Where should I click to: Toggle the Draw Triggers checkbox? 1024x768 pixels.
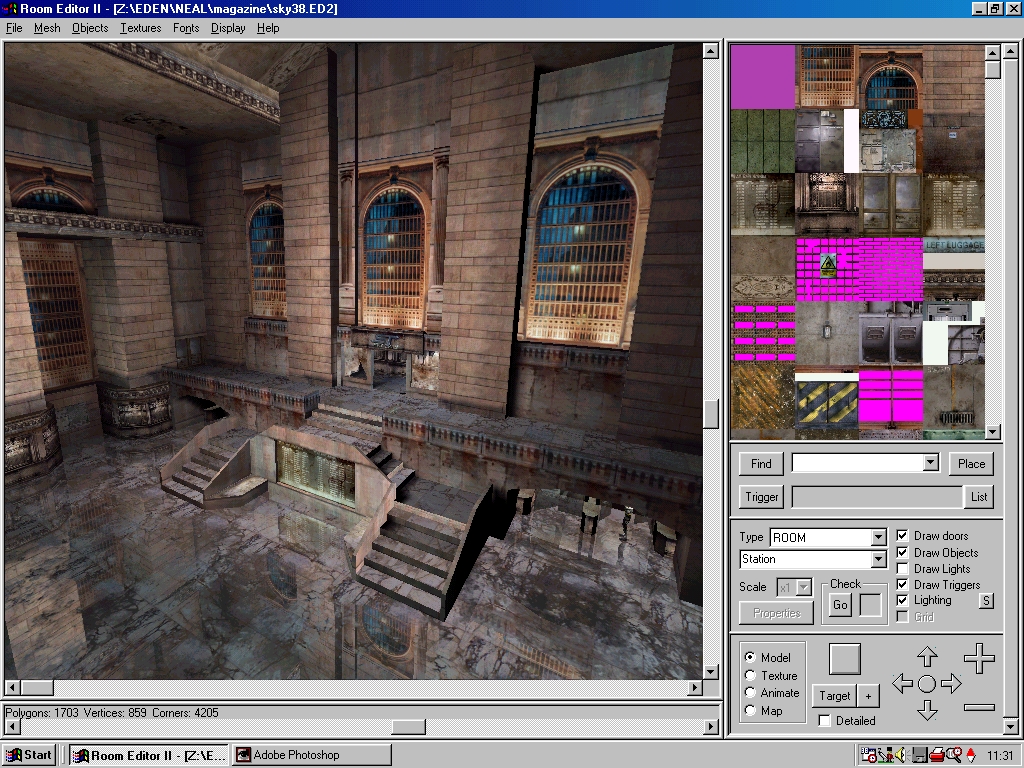[903, 584]
